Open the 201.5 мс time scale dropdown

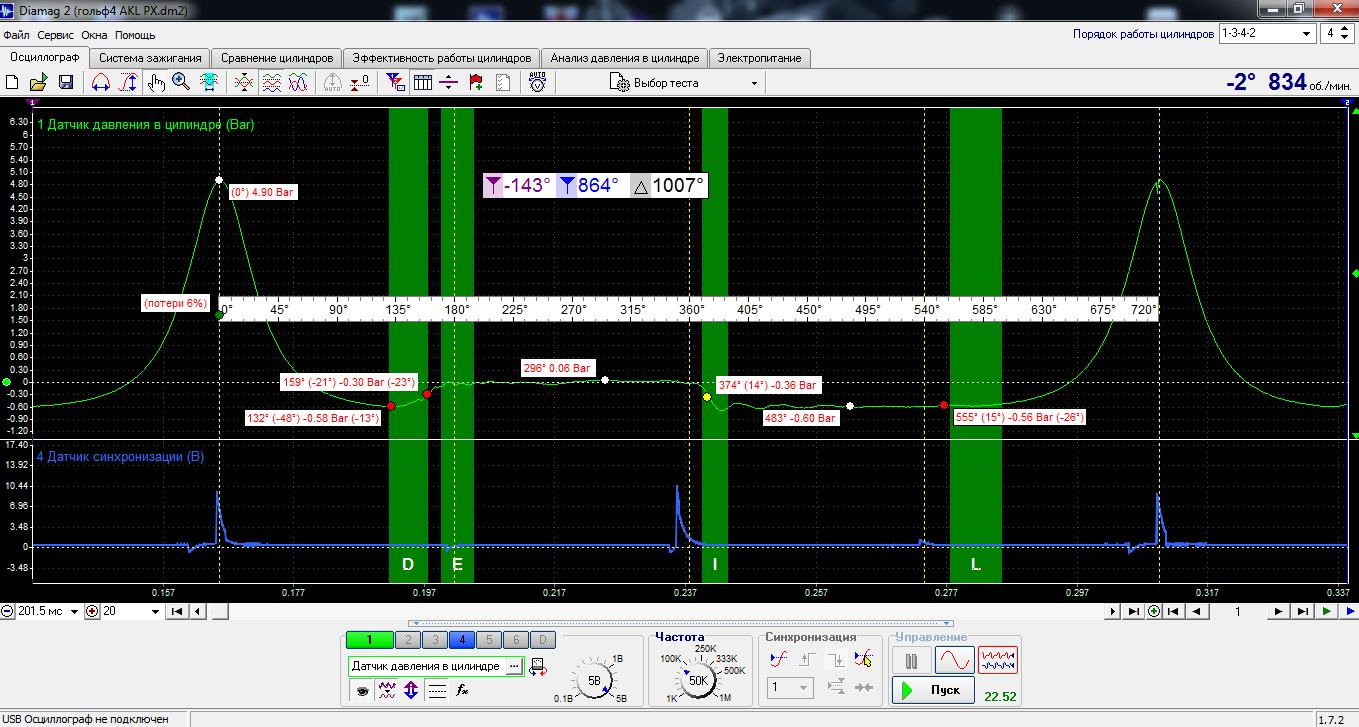pos(49,611)
